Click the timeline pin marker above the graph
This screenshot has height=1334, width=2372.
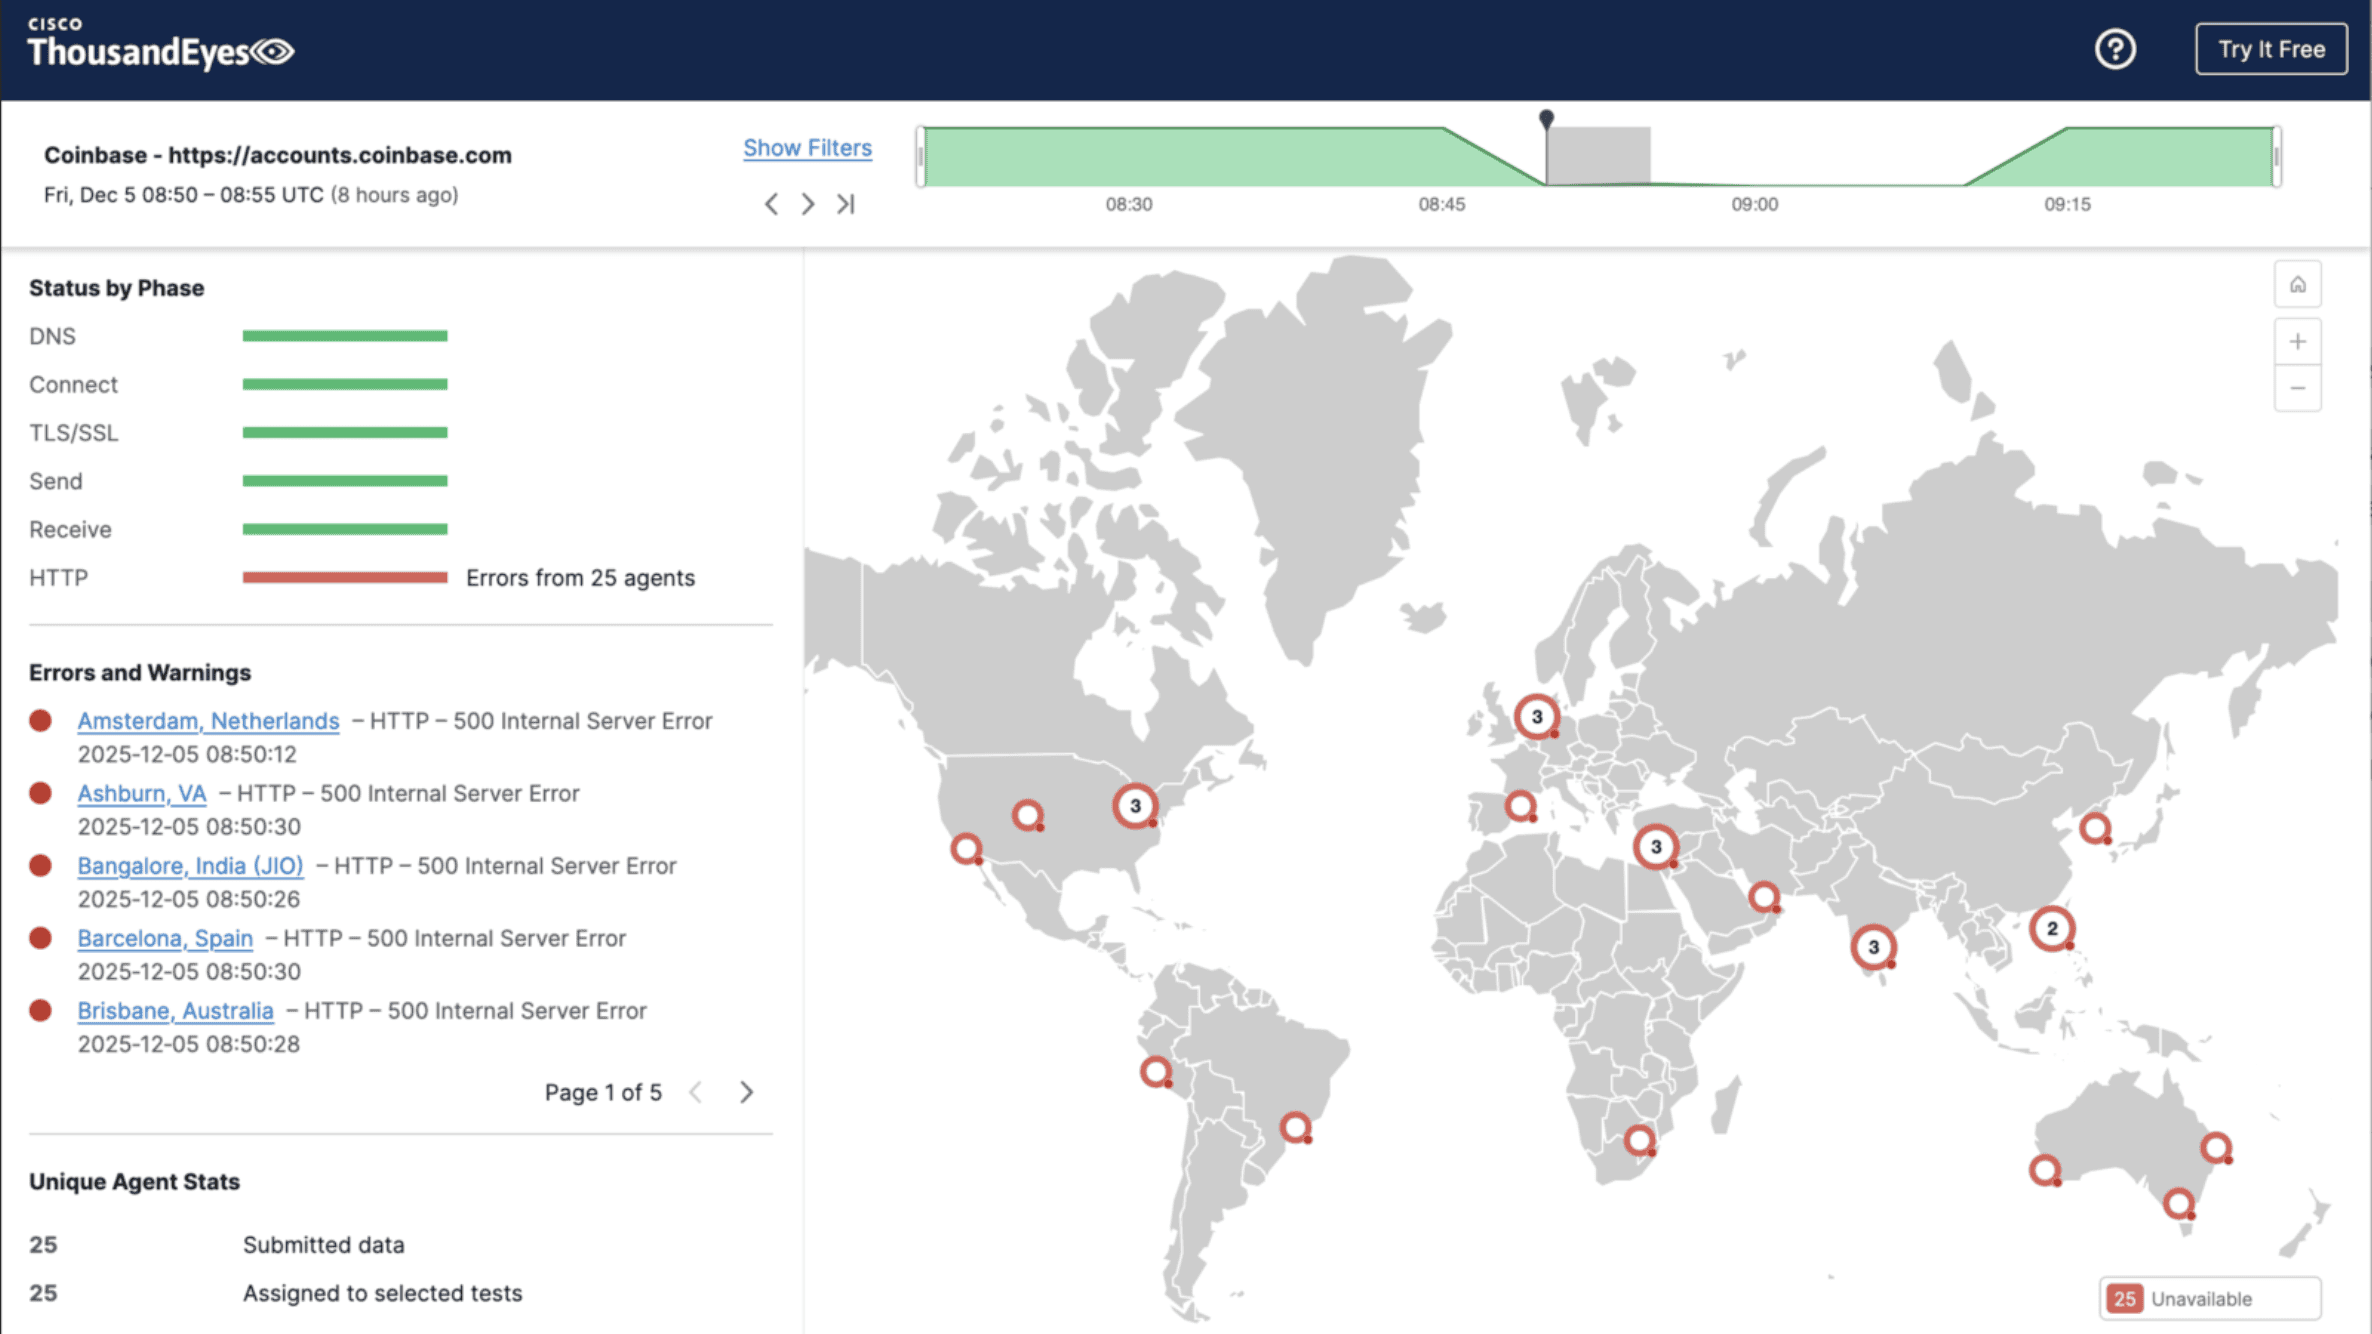pyautogui.click(x=1545, y=120)
